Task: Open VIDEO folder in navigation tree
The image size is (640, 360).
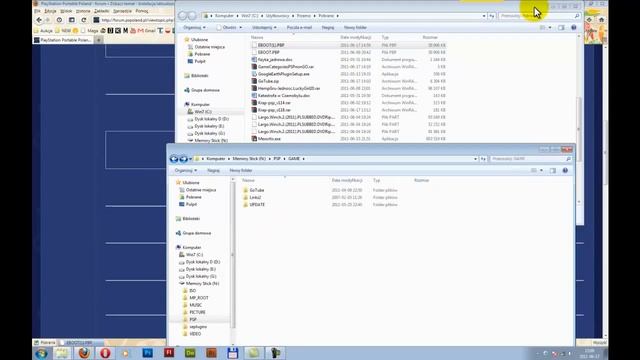Action: (195, 334)
